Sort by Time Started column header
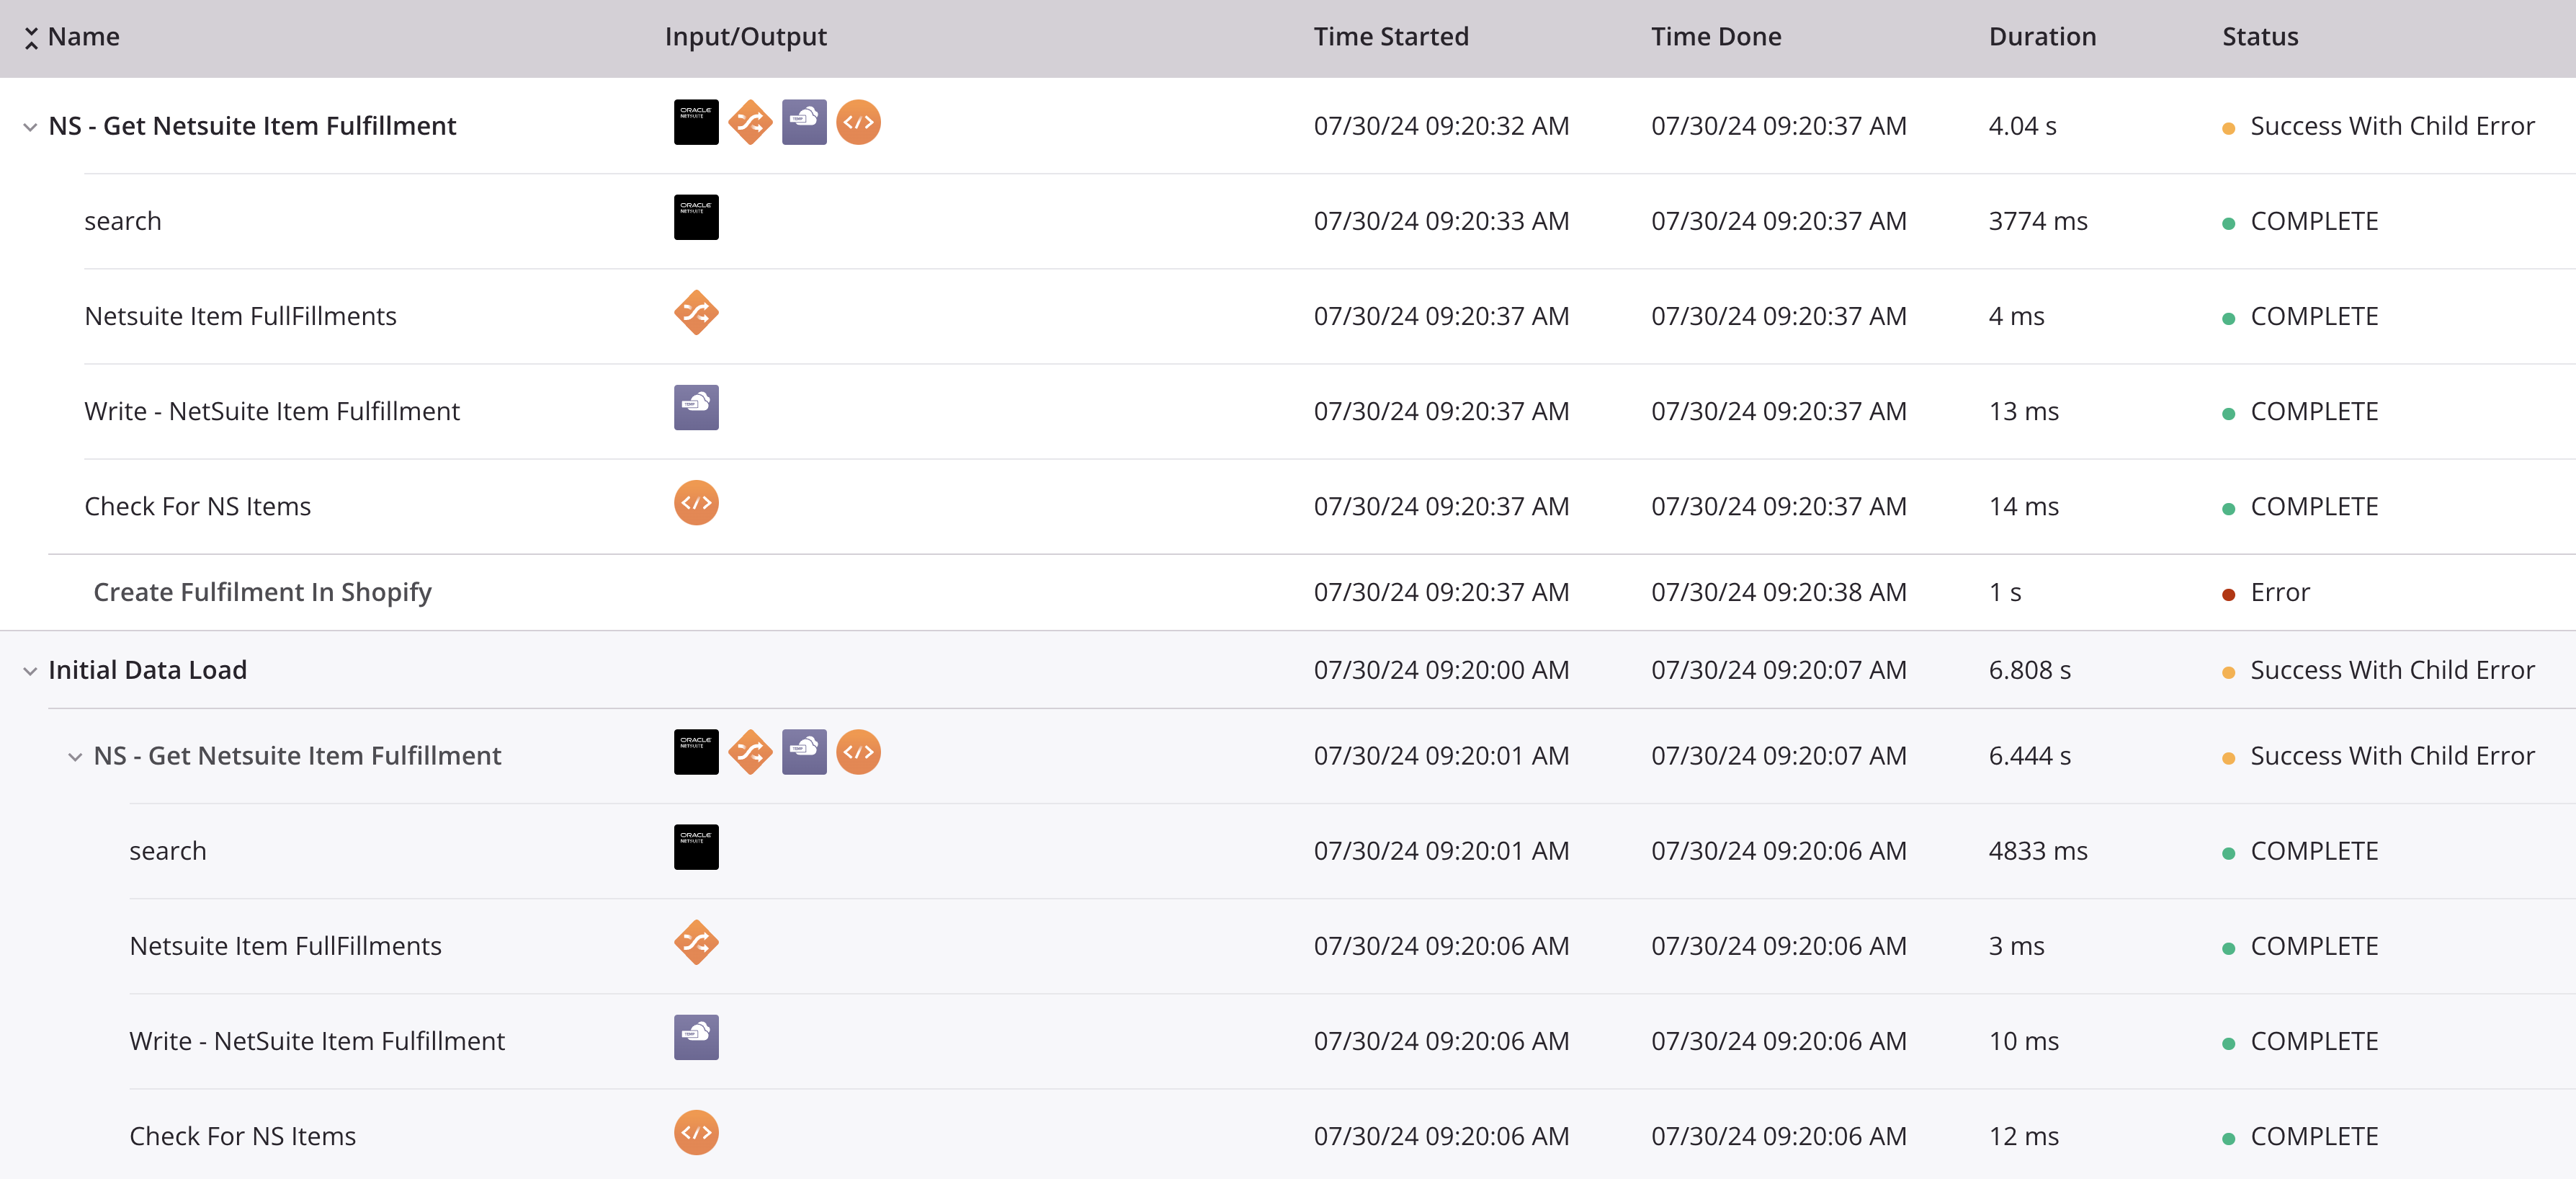Image resolution: width=2576 pixels, height=1179 pixels. point(1391,37)
